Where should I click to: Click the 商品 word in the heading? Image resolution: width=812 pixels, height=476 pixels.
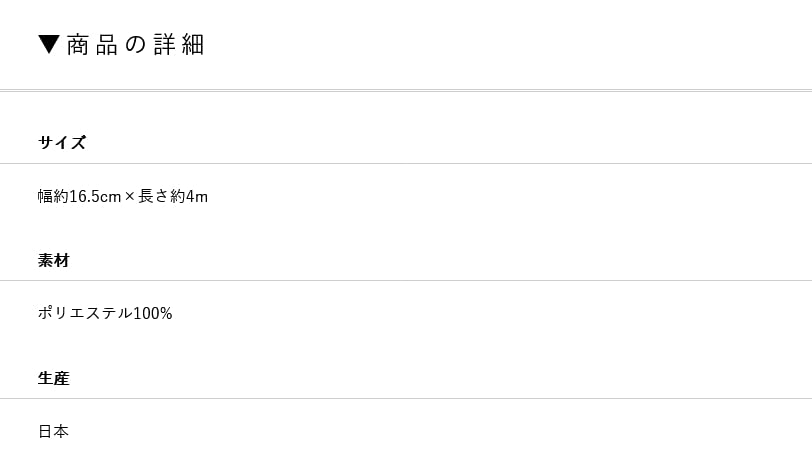click(x=92, y=45)
